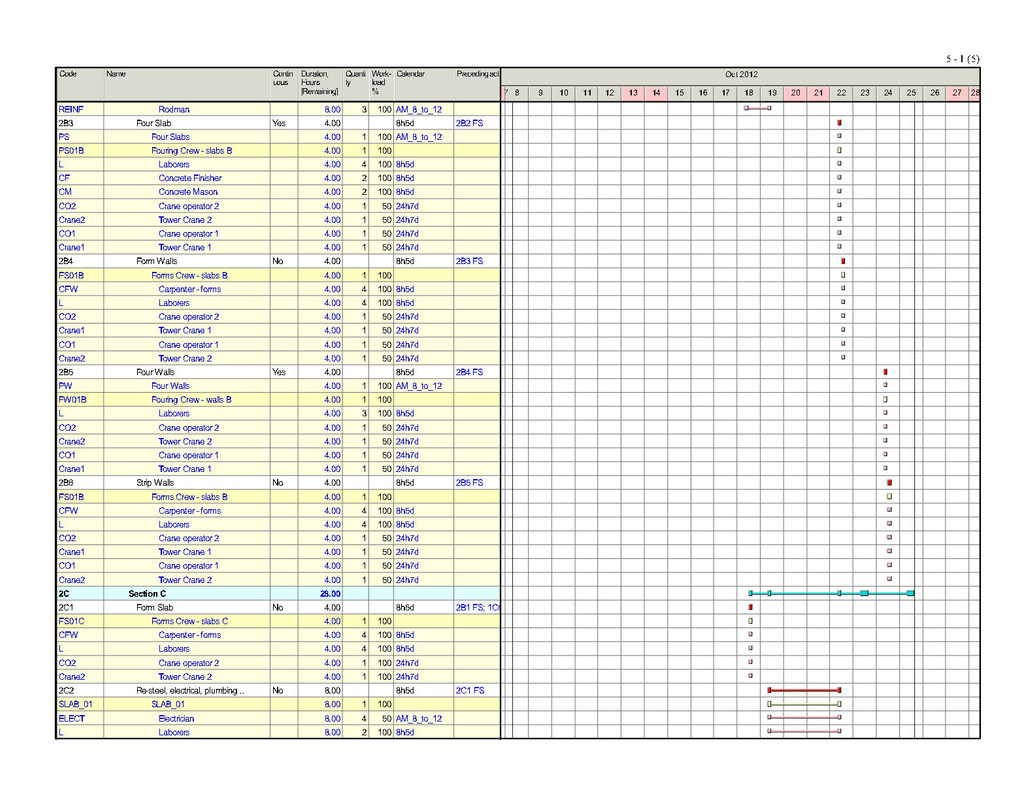1035x800 pixels.
Task: Click the ELECT code cell
Action: click(x=80, y=718)
